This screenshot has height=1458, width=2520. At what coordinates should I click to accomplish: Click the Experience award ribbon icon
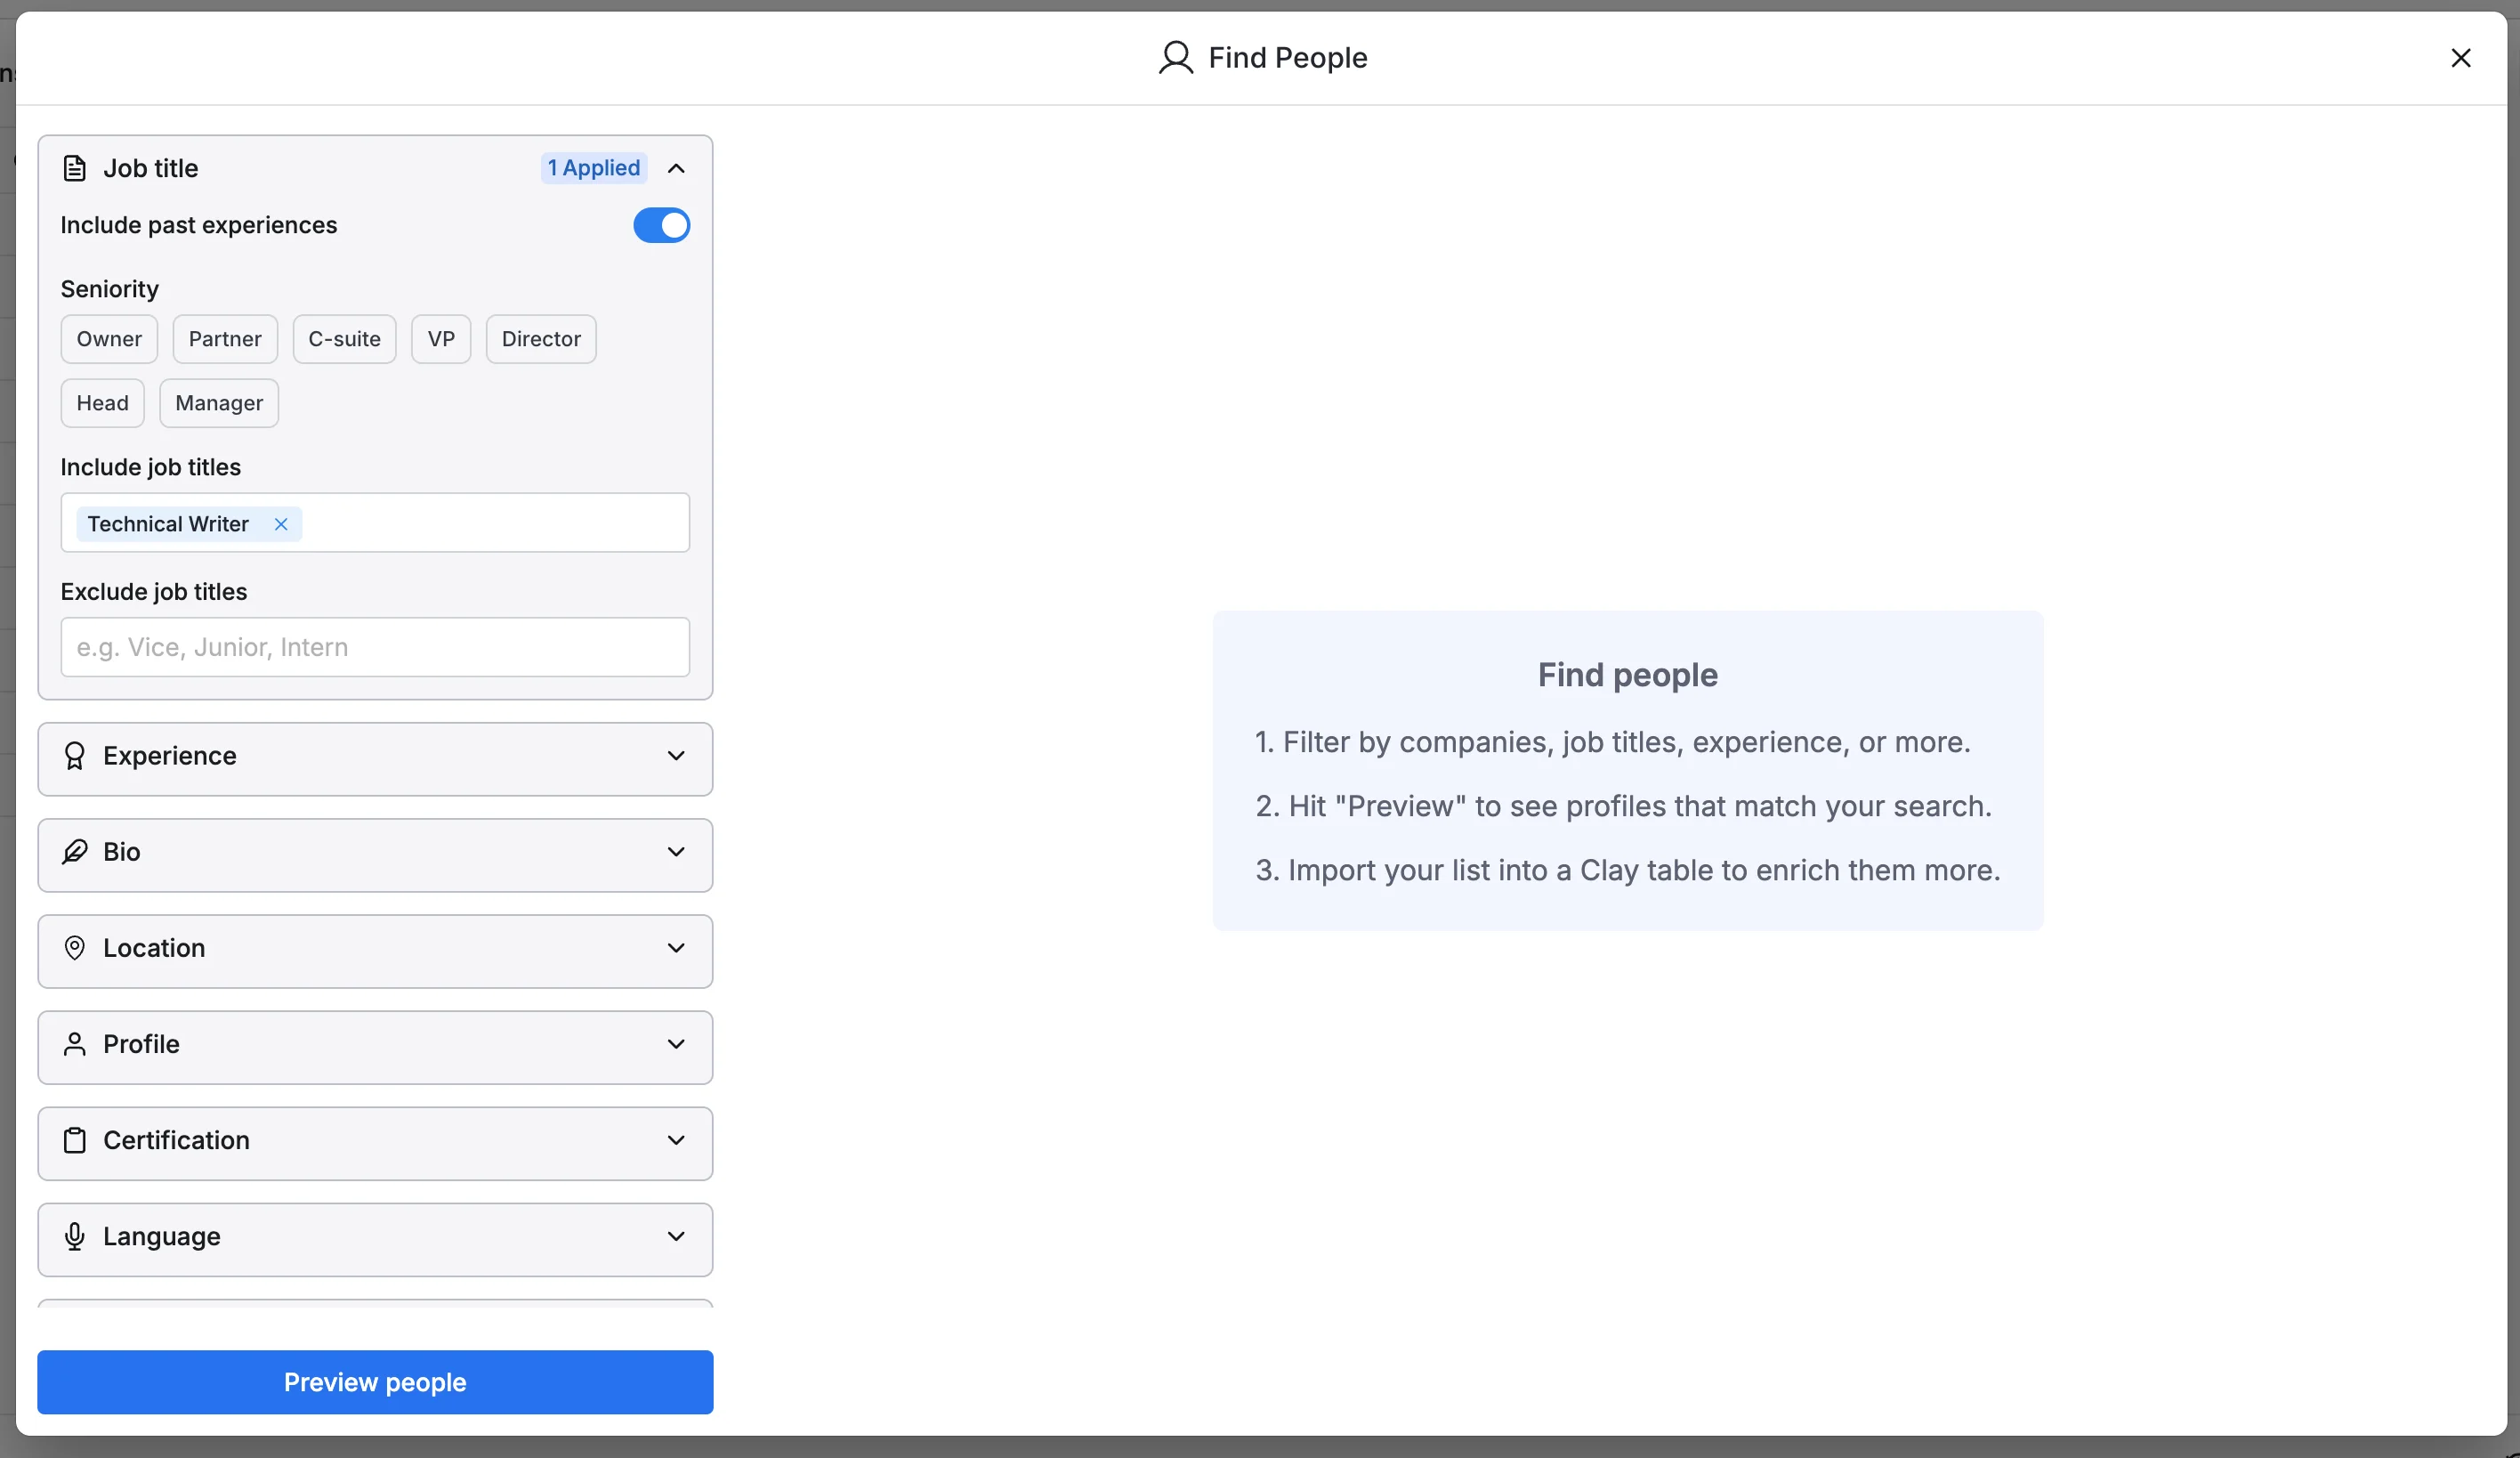coord(74,756)
